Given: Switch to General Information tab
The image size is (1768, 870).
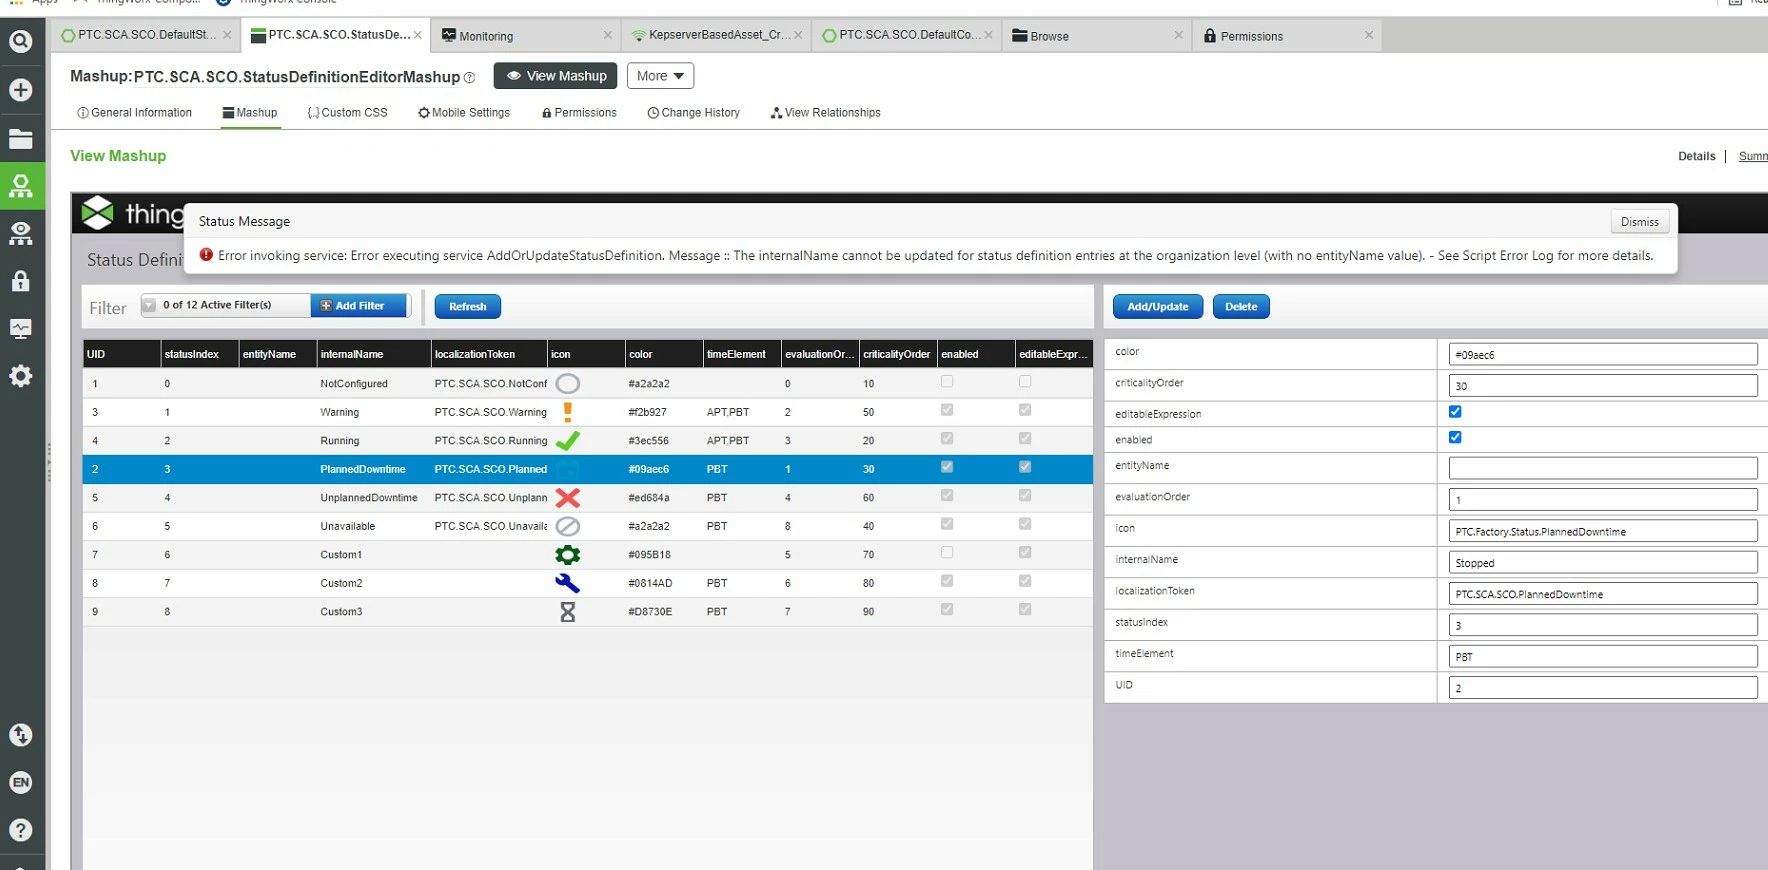Looking at the screenshot, I should click(x=134, y=113).
